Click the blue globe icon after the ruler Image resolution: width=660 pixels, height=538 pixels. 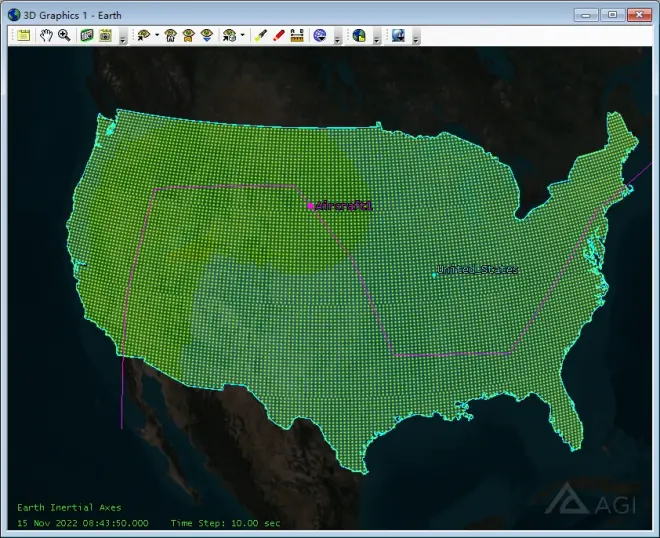click(320, 35)
